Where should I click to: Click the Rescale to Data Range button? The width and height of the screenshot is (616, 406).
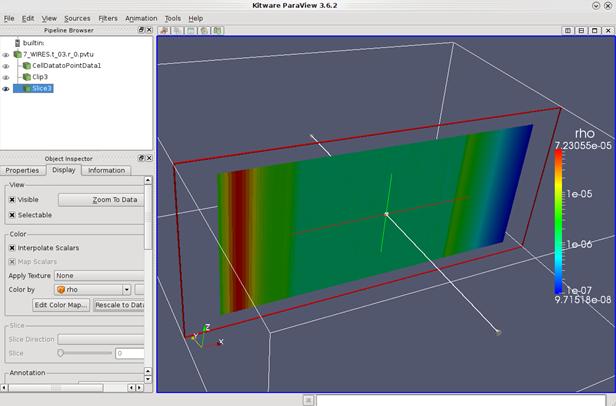(x=119, y=305)
